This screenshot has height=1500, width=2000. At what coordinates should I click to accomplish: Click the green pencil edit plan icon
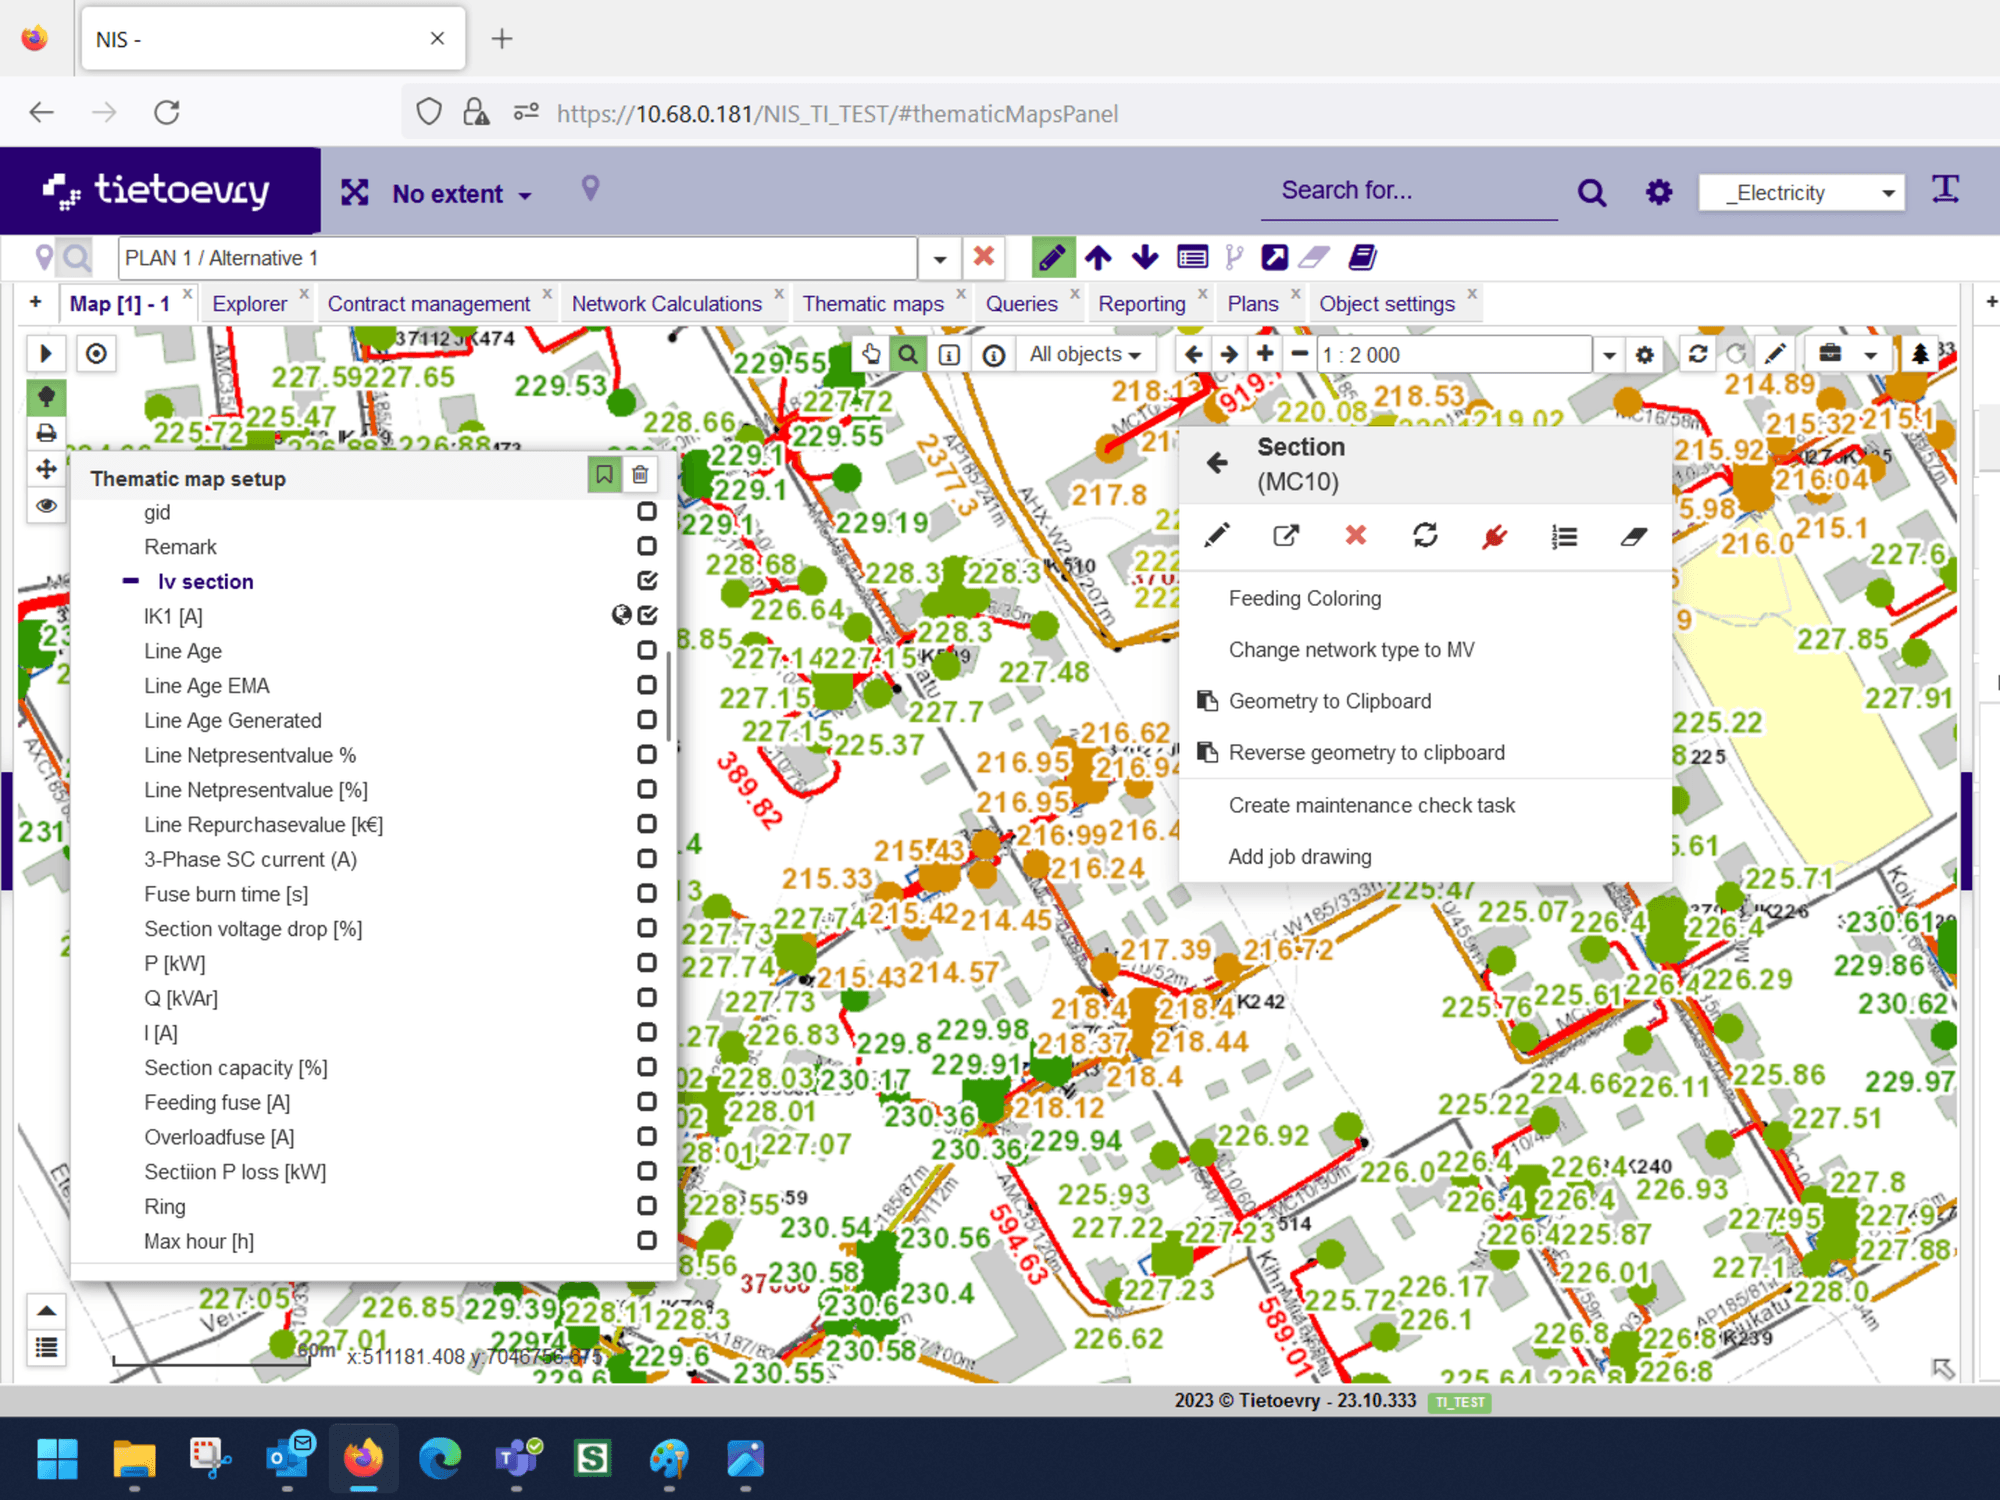click(1052, 258)
